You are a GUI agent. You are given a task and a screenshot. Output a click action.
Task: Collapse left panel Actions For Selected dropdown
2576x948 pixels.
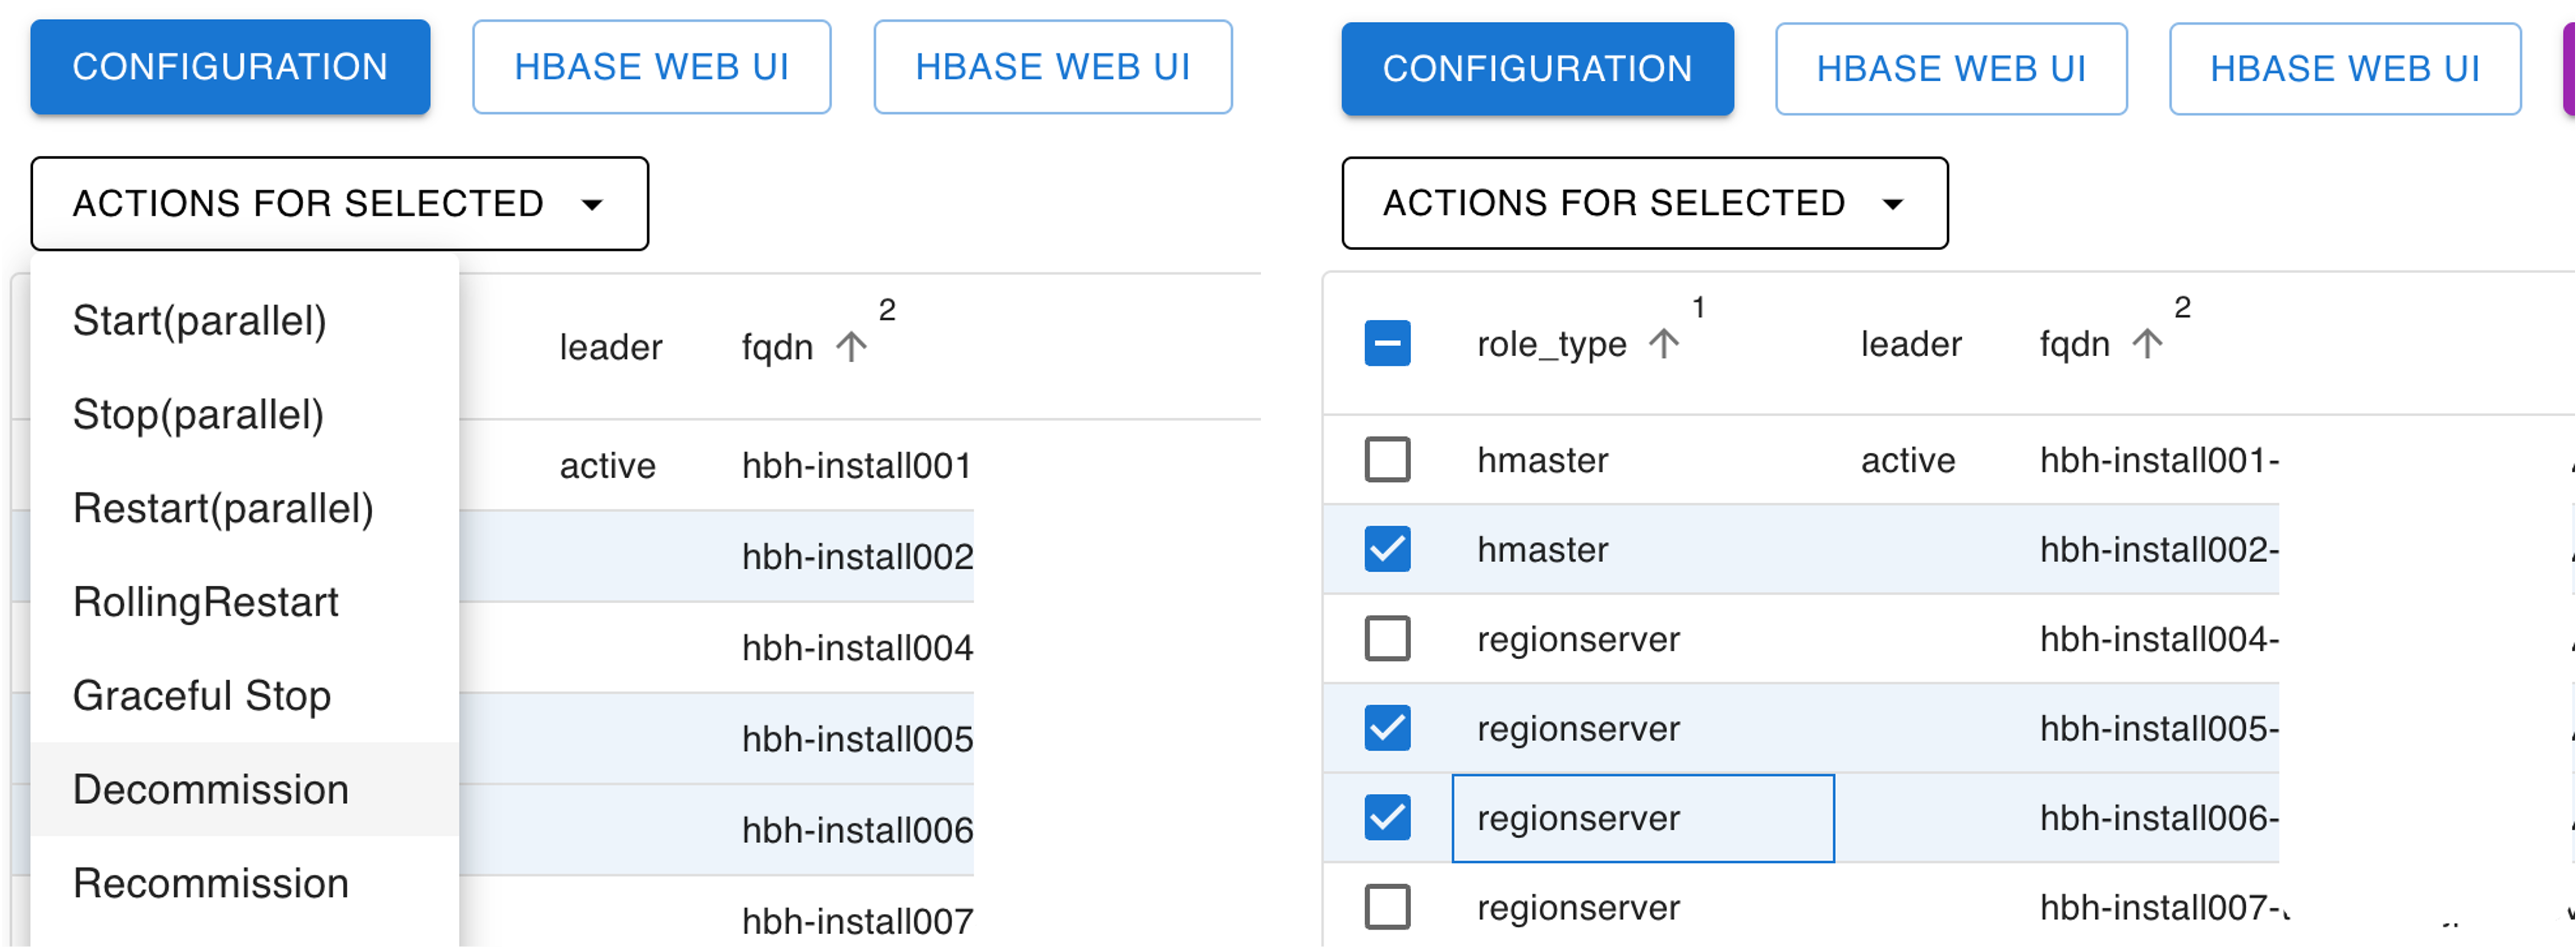click(340, 204)
